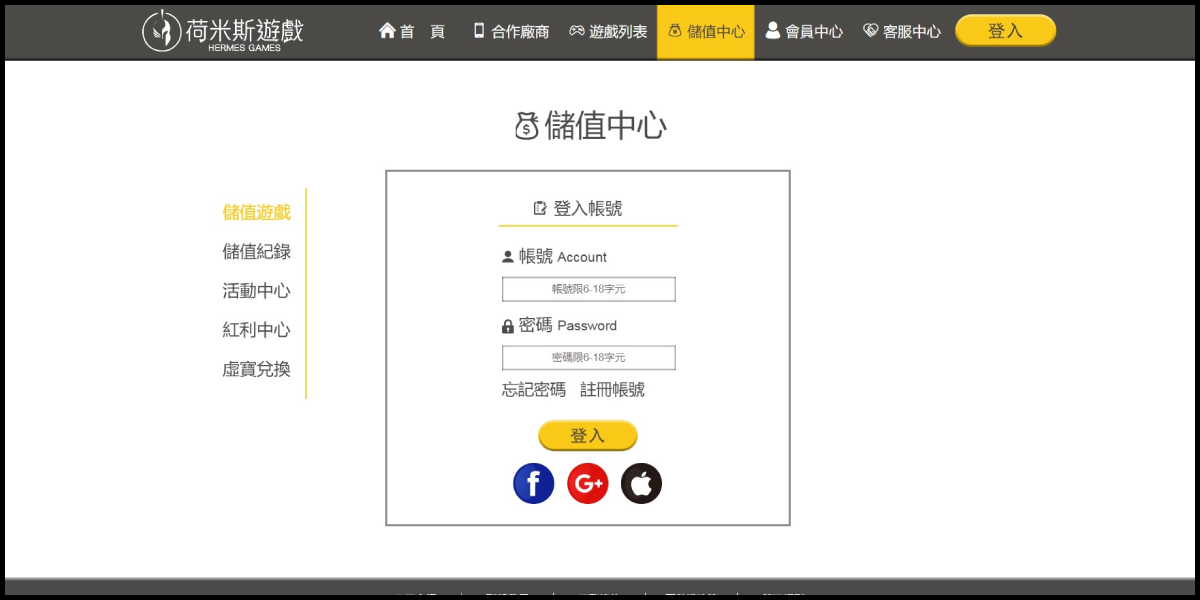Open 儲值紀錄 in the left sidebar
This screenshot has height=600, width=1200.
coord(256,251)
